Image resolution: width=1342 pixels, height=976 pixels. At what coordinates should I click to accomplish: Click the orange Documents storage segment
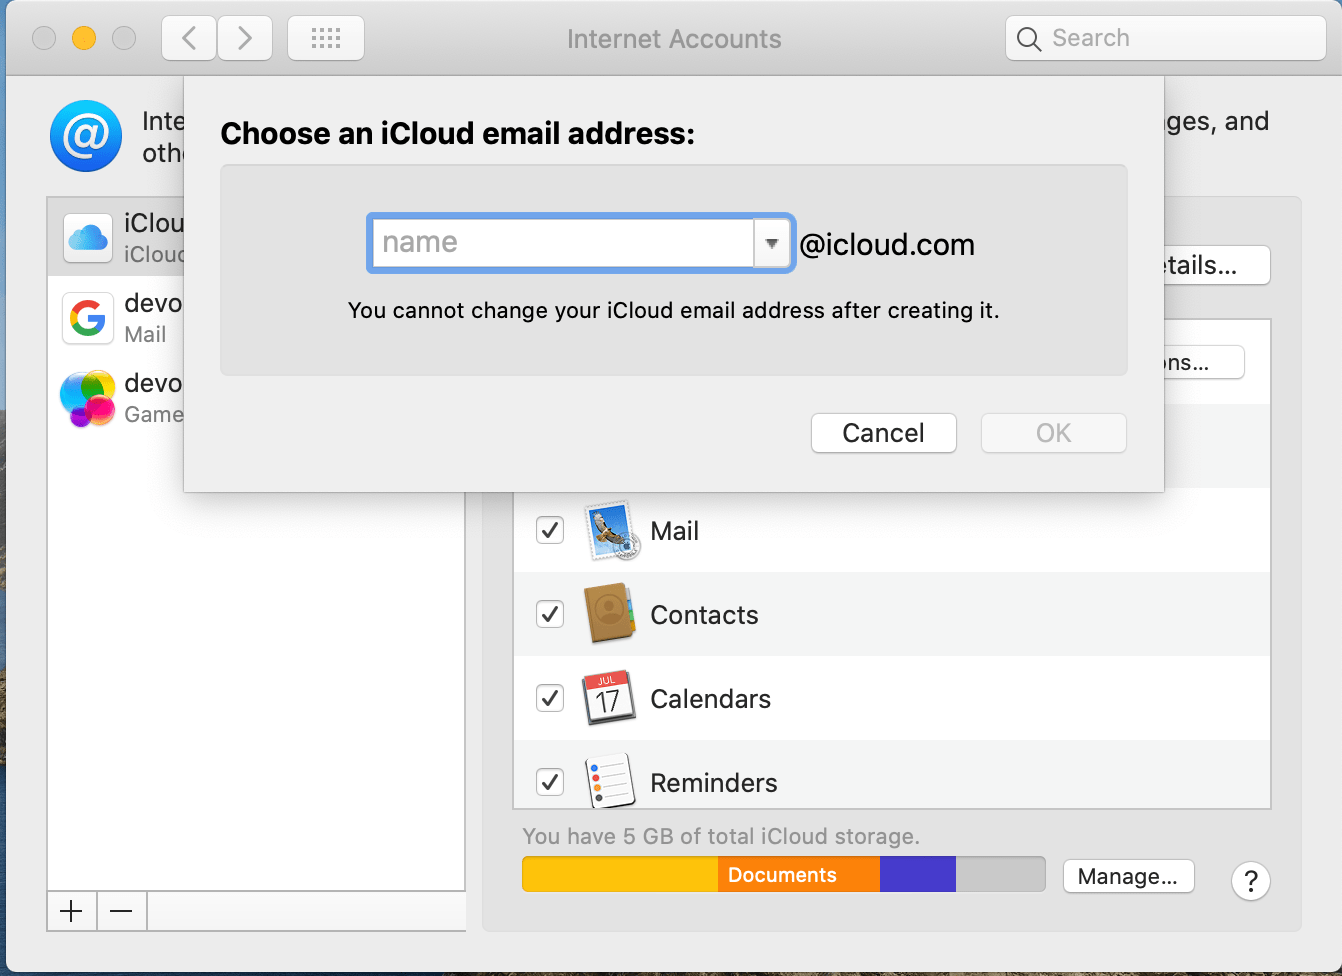click(799, 874)
